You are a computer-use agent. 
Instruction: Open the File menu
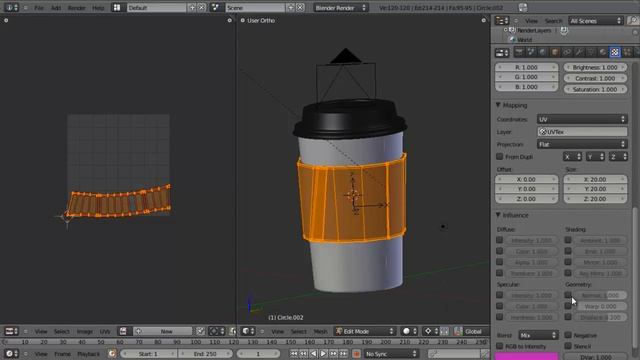39,8
